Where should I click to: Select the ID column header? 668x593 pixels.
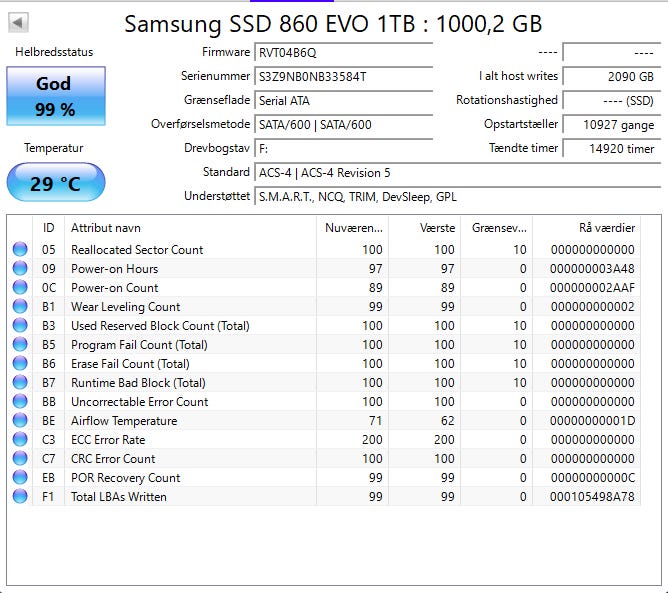49,228
